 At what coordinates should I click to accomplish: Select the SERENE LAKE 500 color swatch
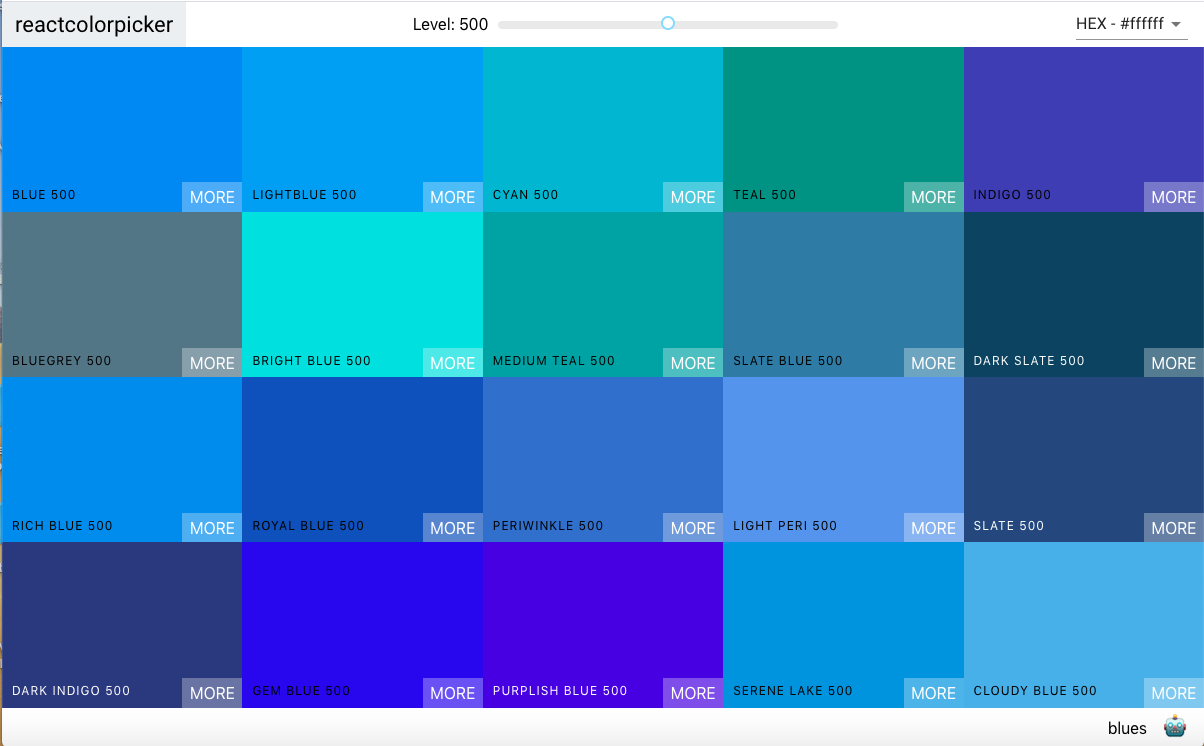pos(843,615)
